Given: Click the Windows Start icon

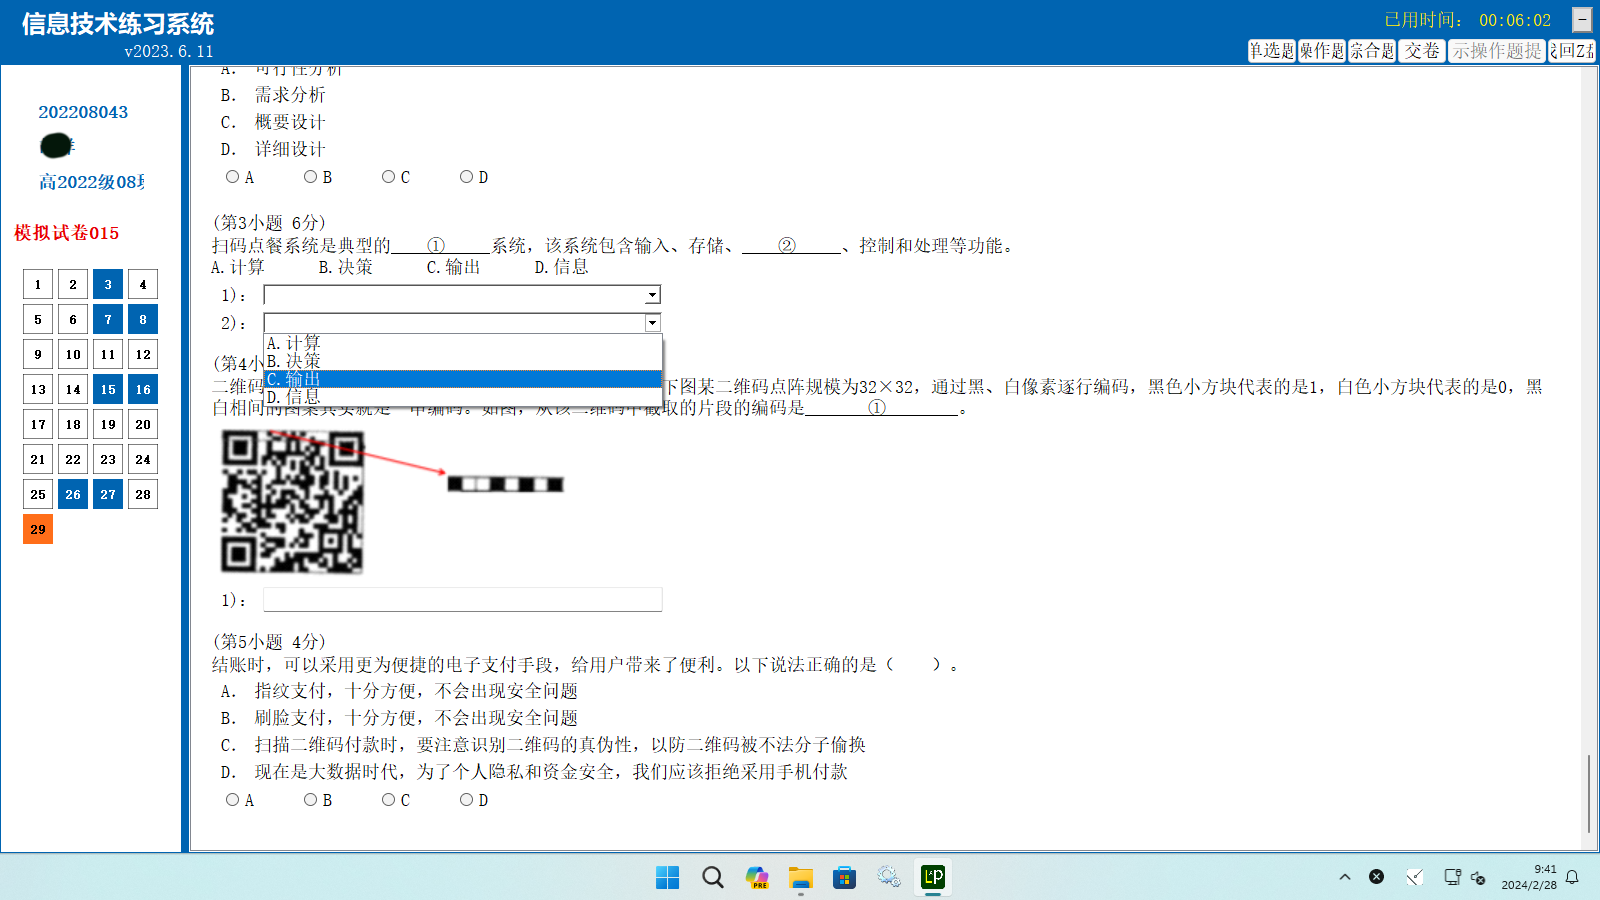Looking at the screenshot, I should [667, 878].
